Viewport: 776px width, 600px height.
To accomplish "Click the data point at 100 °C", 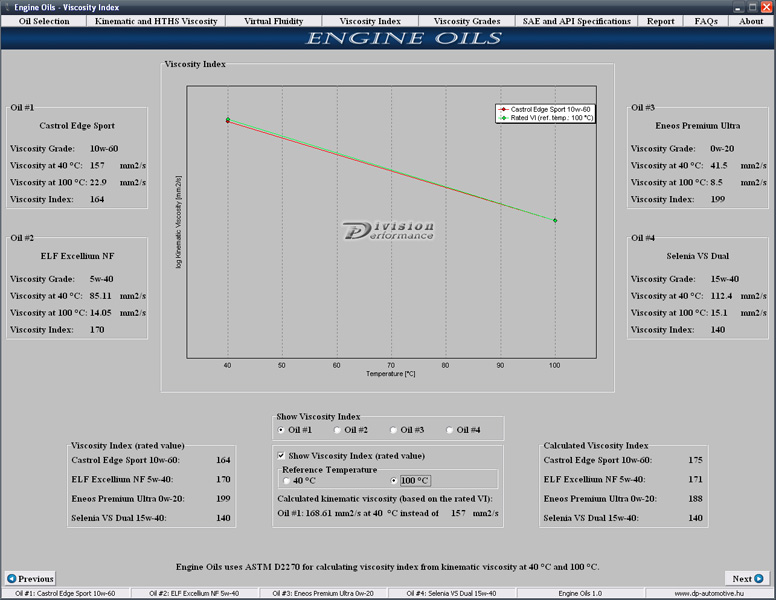I will 555,220.
